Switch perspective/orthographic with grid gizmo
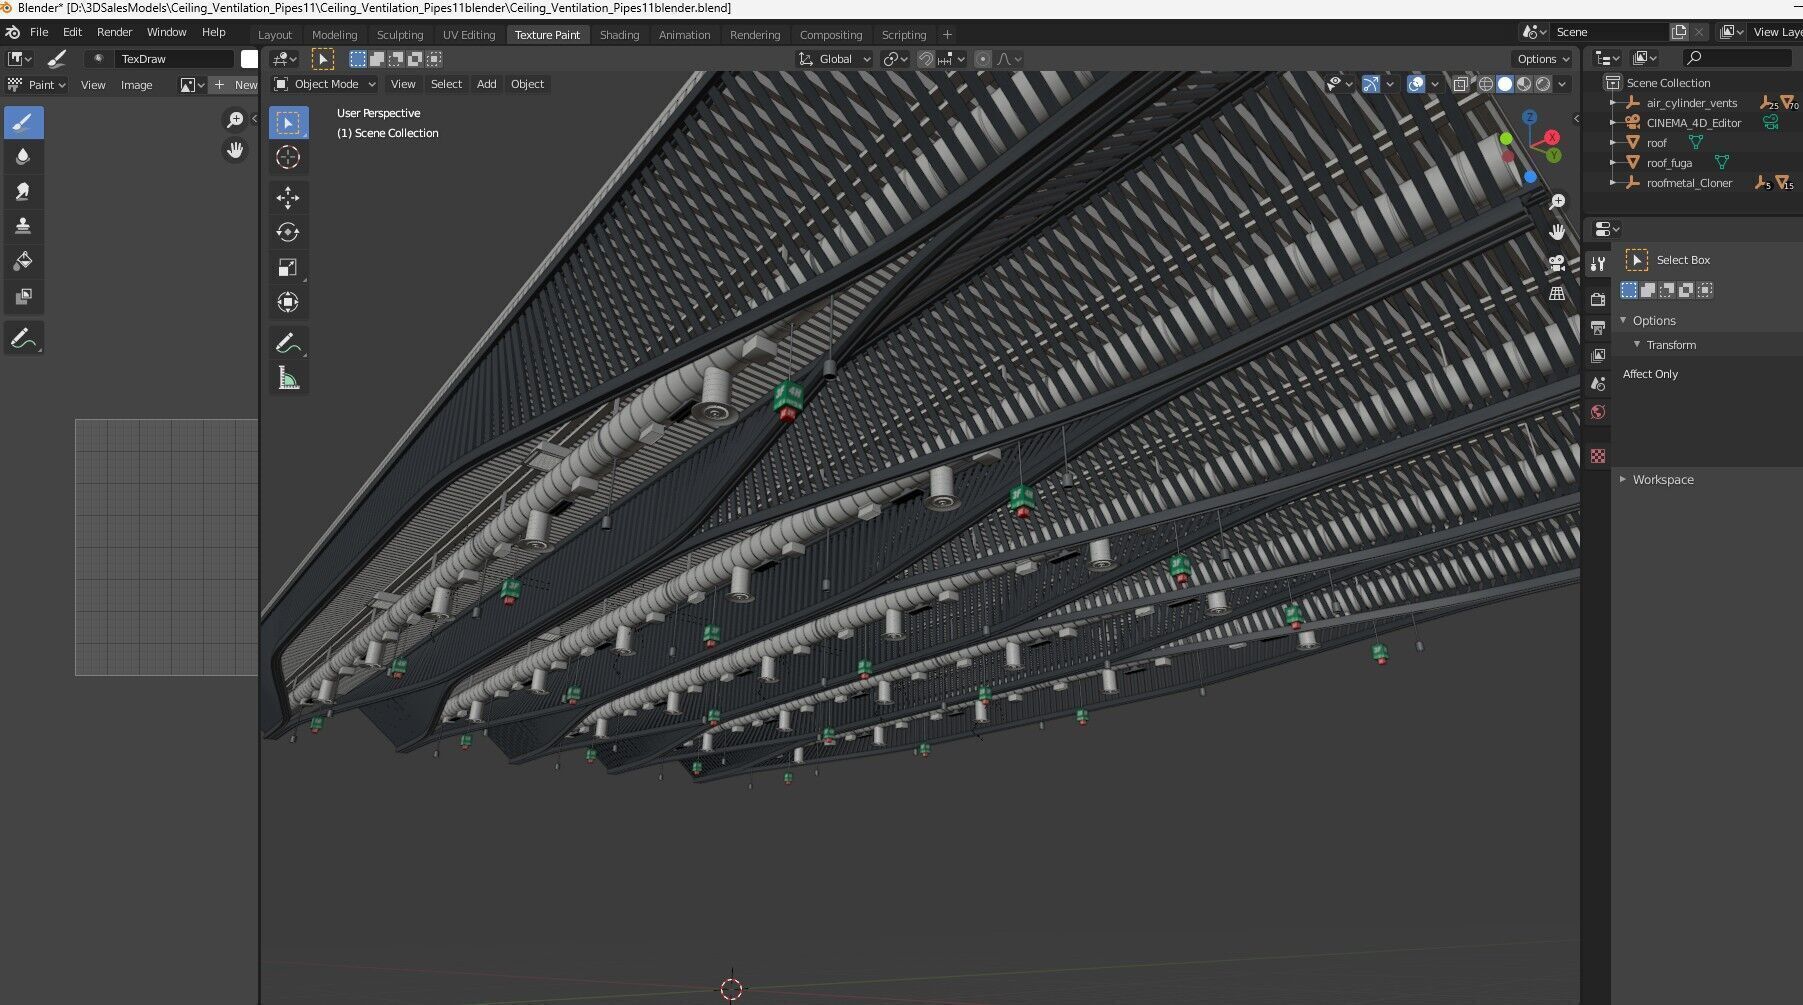 click(x=1557, y=293)
